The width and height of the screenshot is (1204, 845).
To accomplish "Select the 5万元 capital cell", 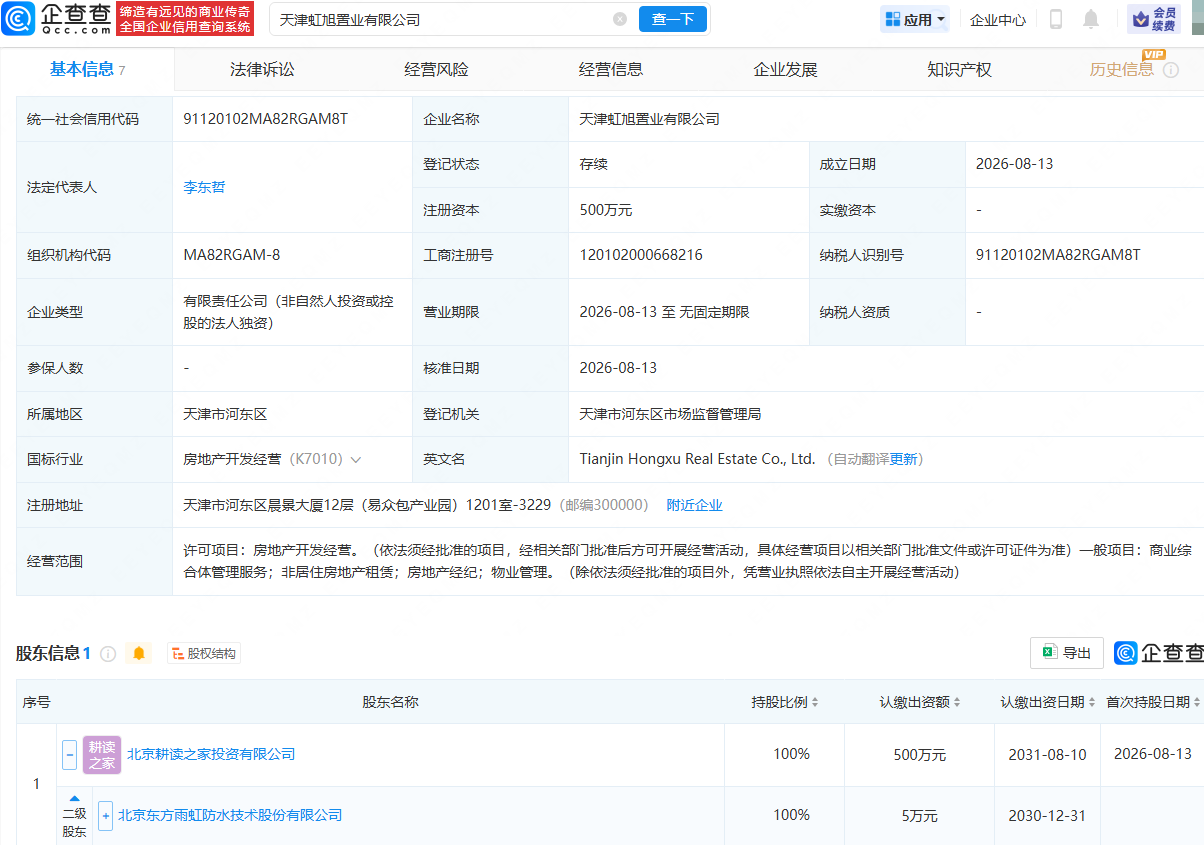I will [919, 815].
